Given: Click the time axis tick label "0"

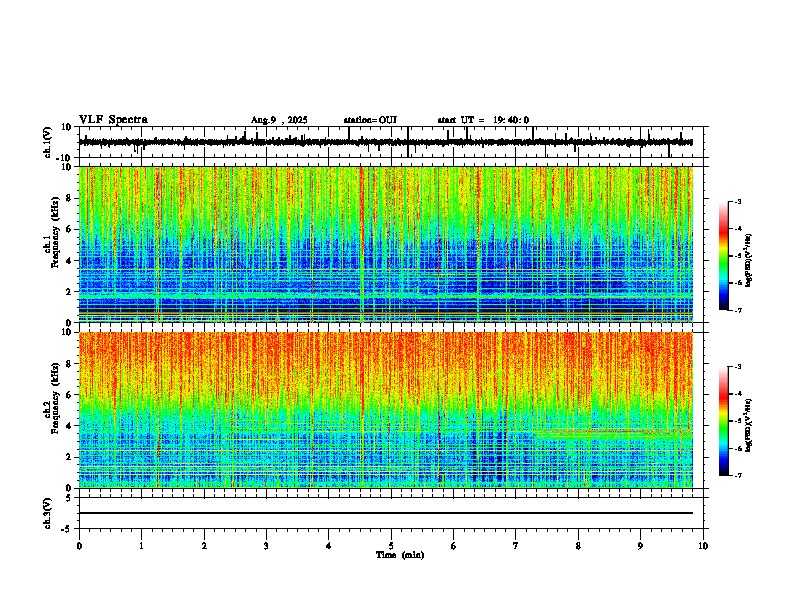Looking at the screenshot, I should click(x=79, y=546).
